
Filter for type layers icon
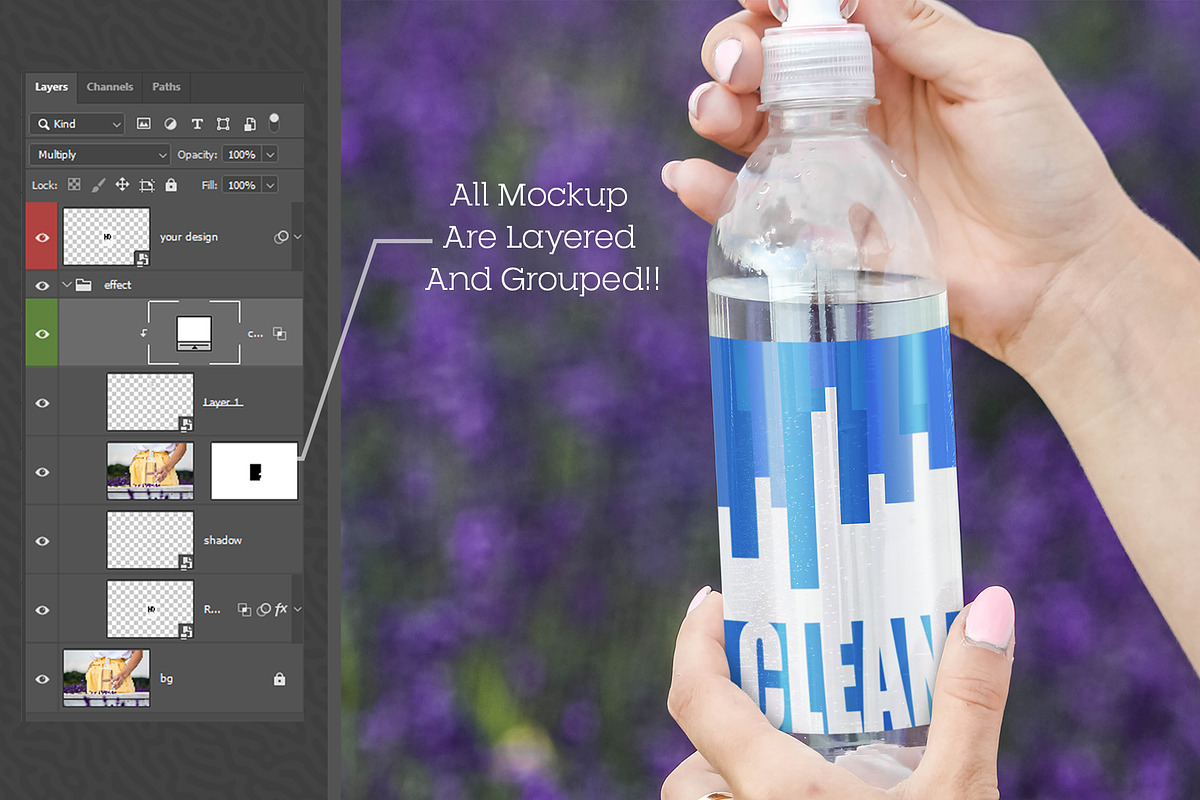[x=197, y=124]
